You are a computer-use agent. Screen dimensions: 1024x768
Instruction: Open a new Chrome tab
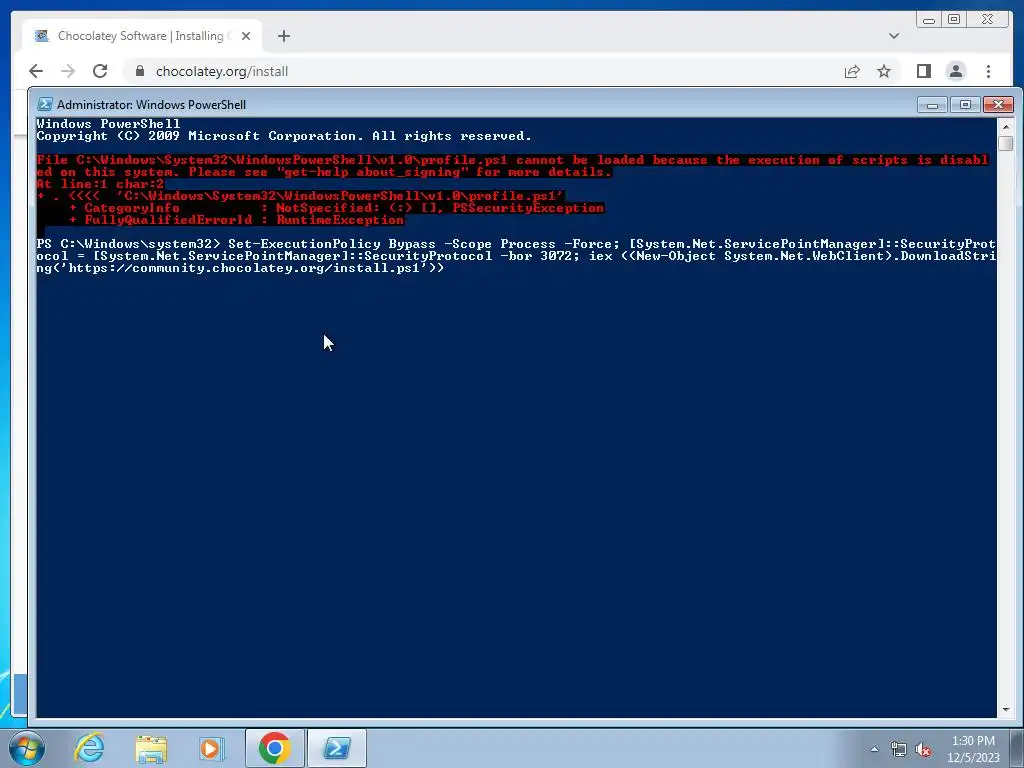click(x=283, y=36)
